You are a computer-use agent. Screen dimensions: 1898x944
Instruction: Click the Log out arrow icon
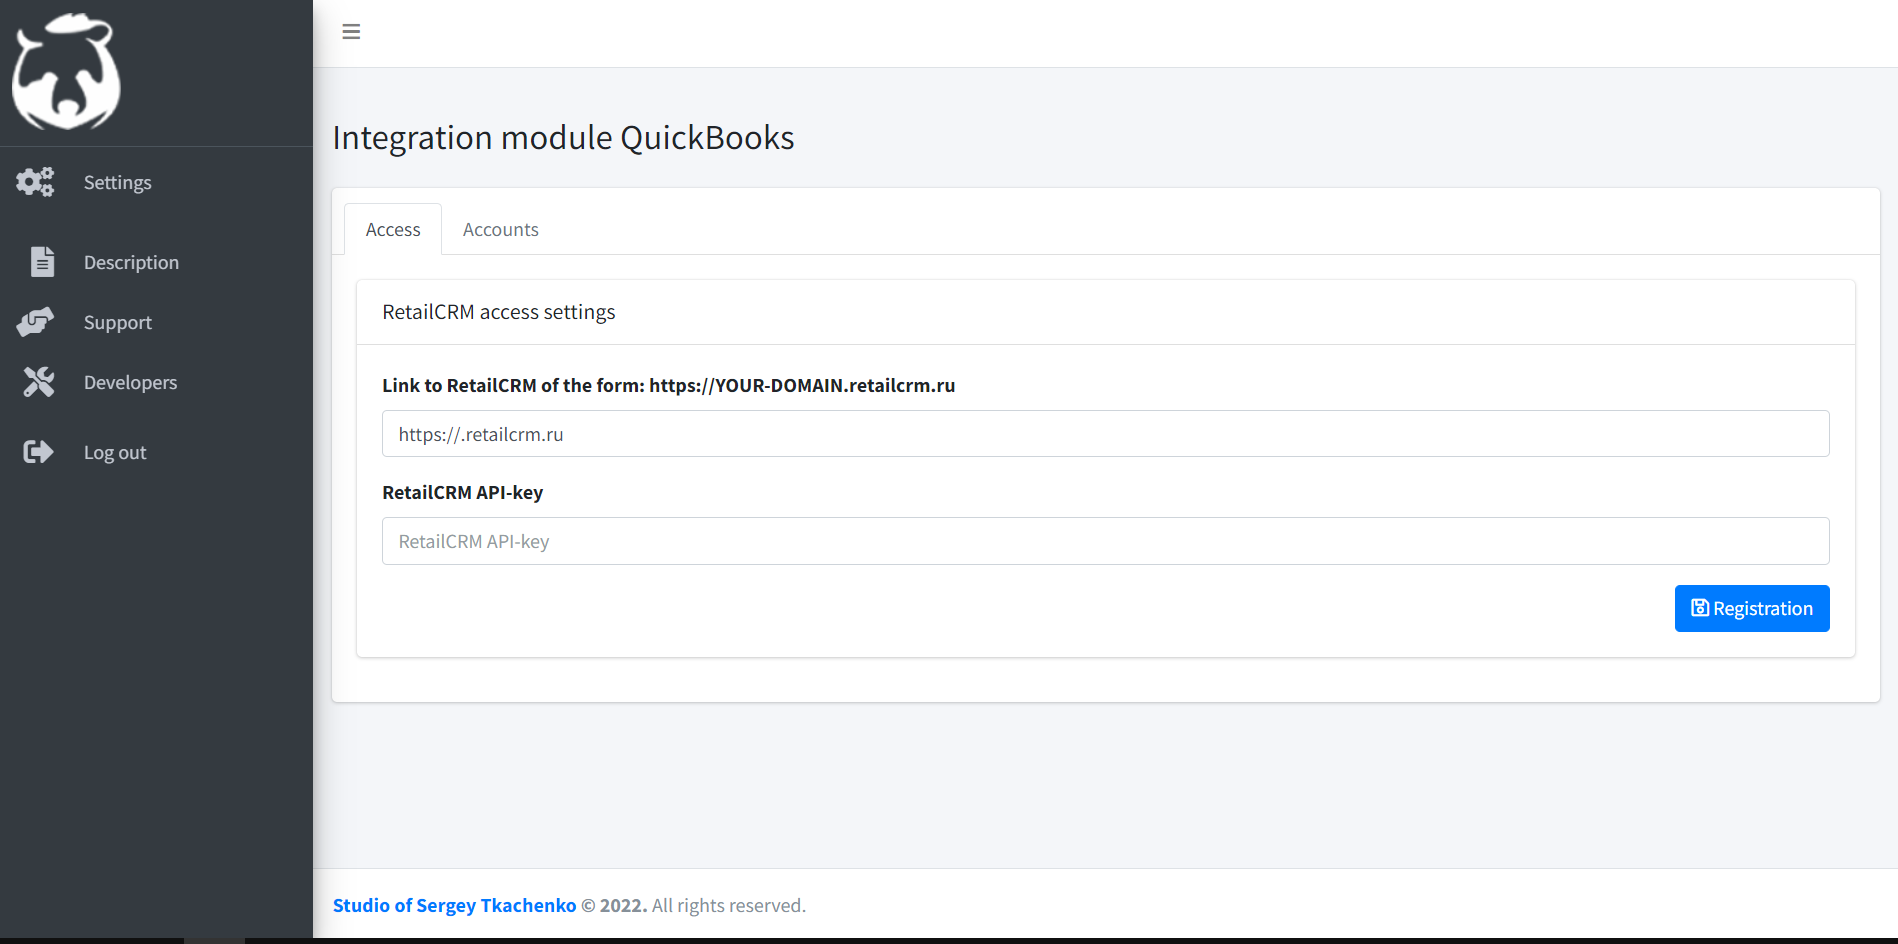(x=38, y=452)
